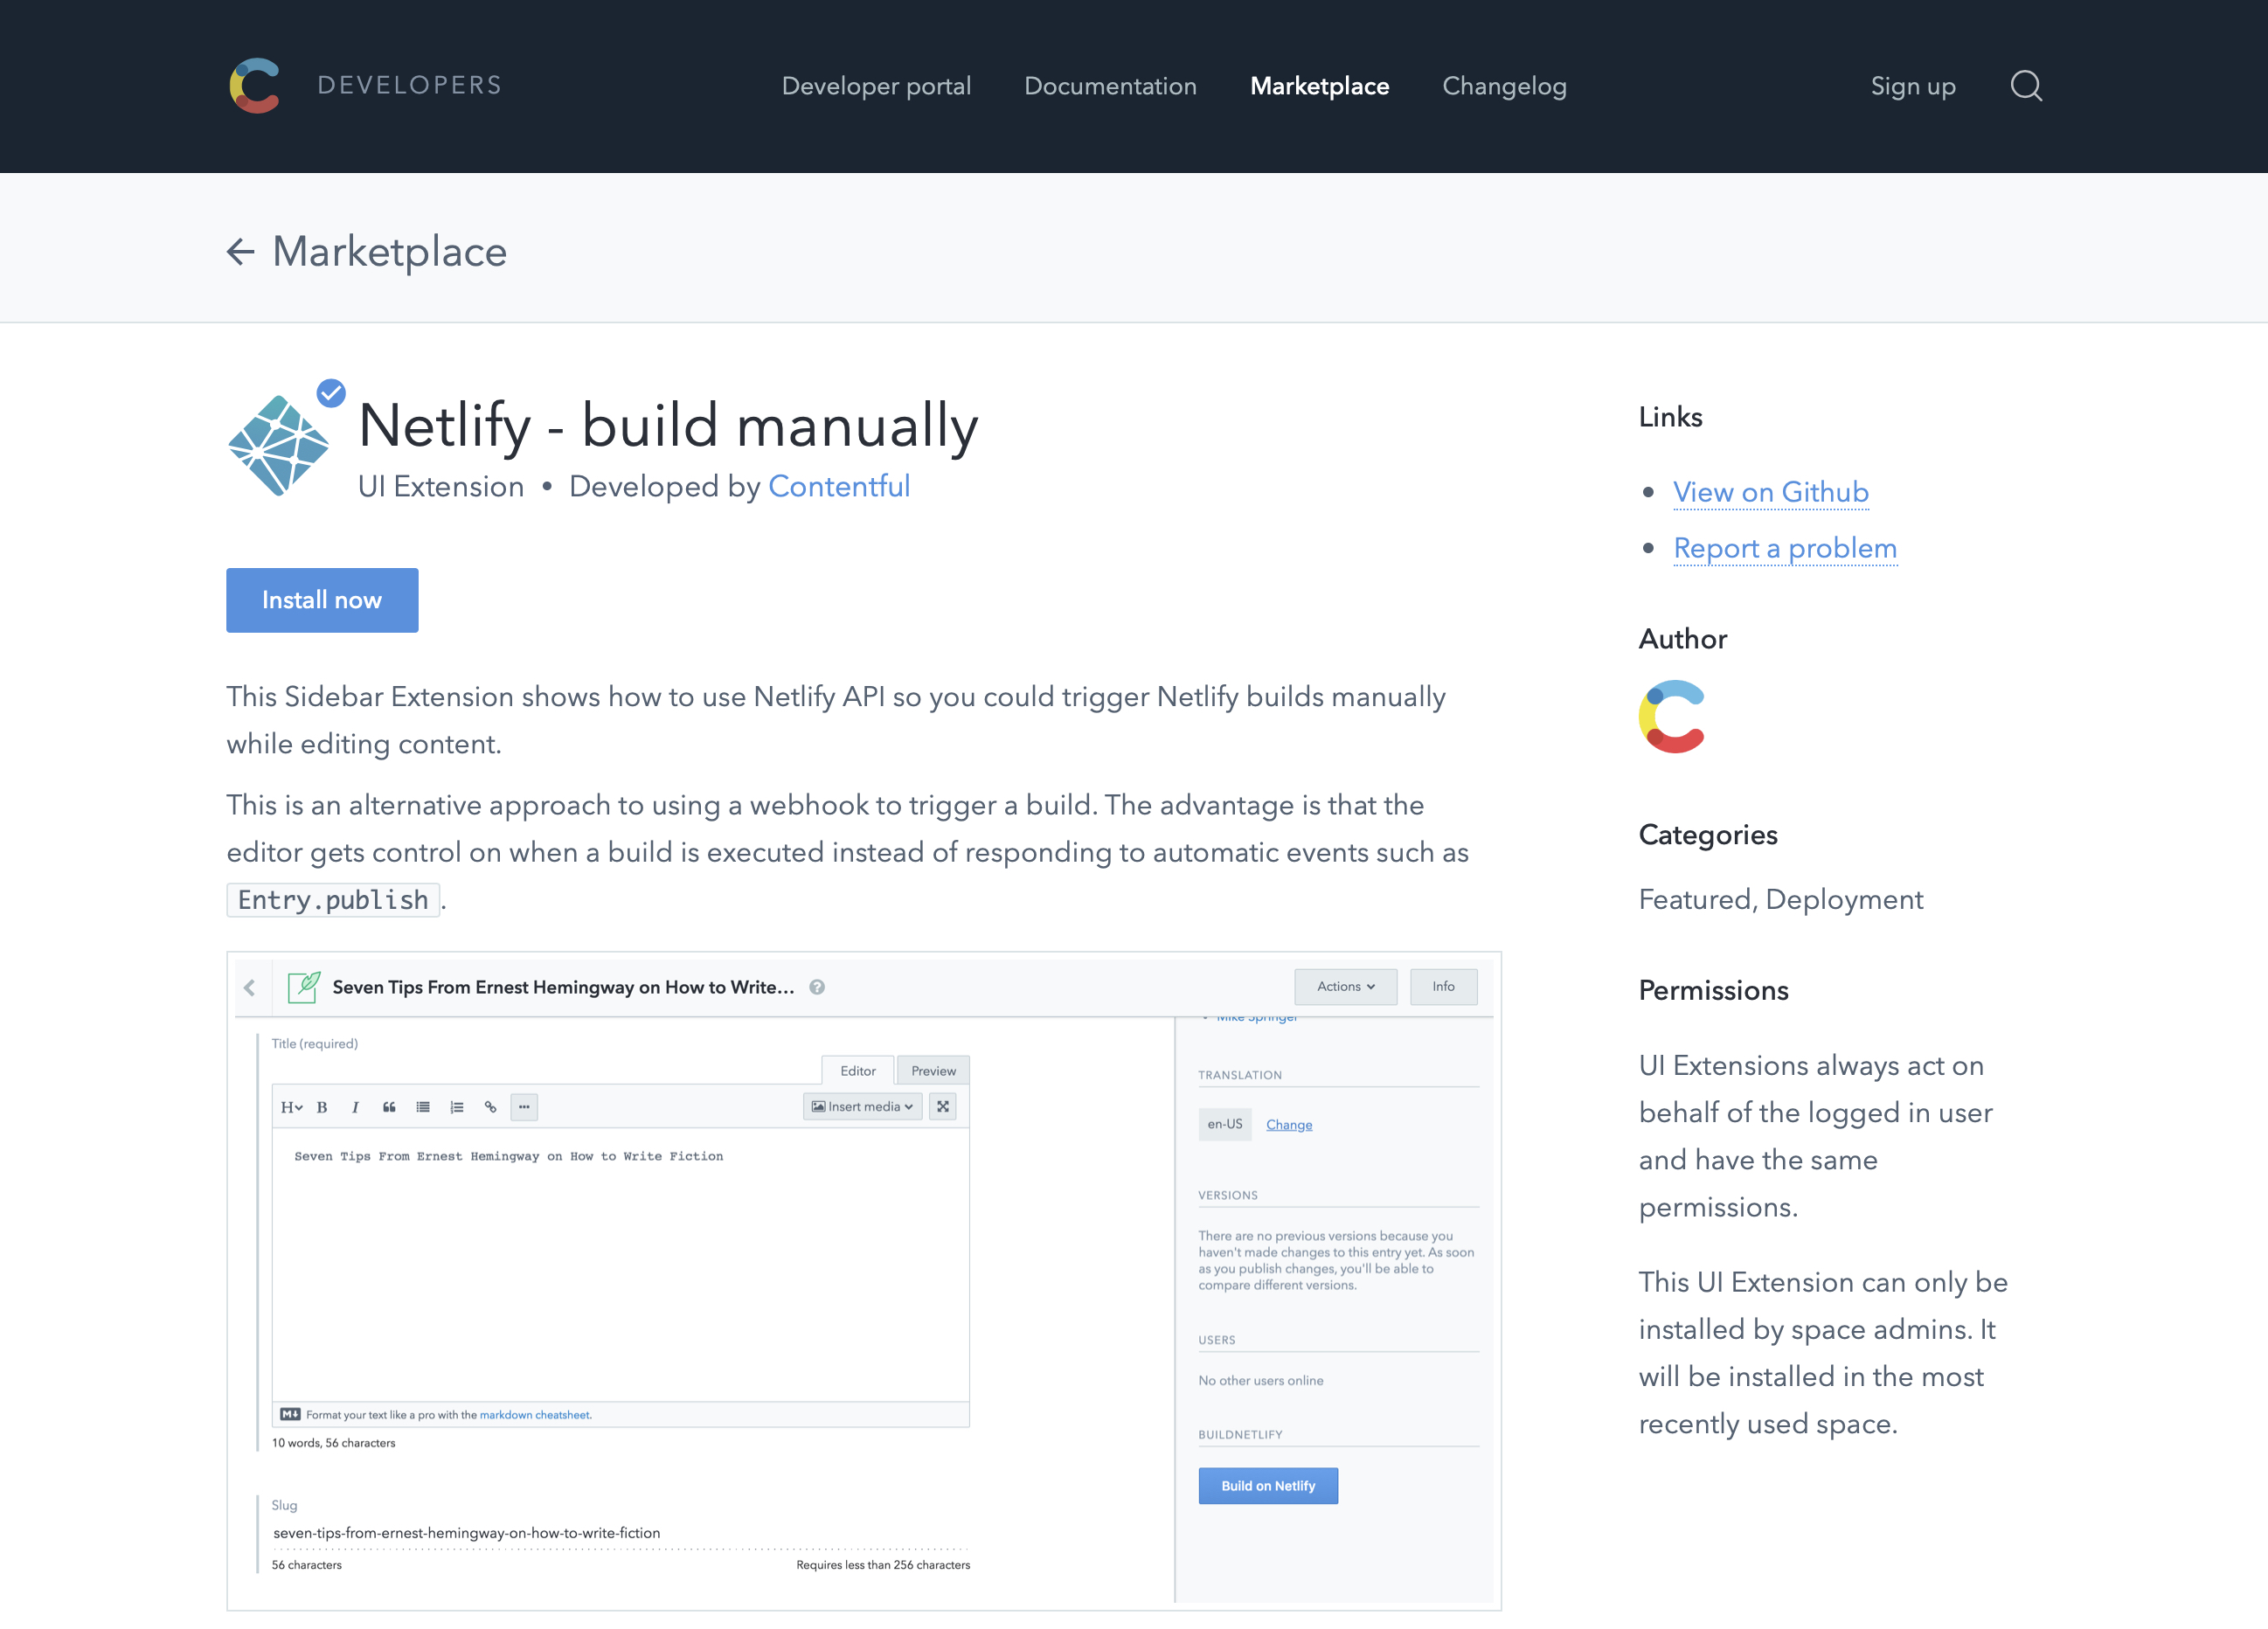Click the UI Extension label text
This screenshot has height=1629, width=2268.
pyautogui.click(x=441, y=486)
